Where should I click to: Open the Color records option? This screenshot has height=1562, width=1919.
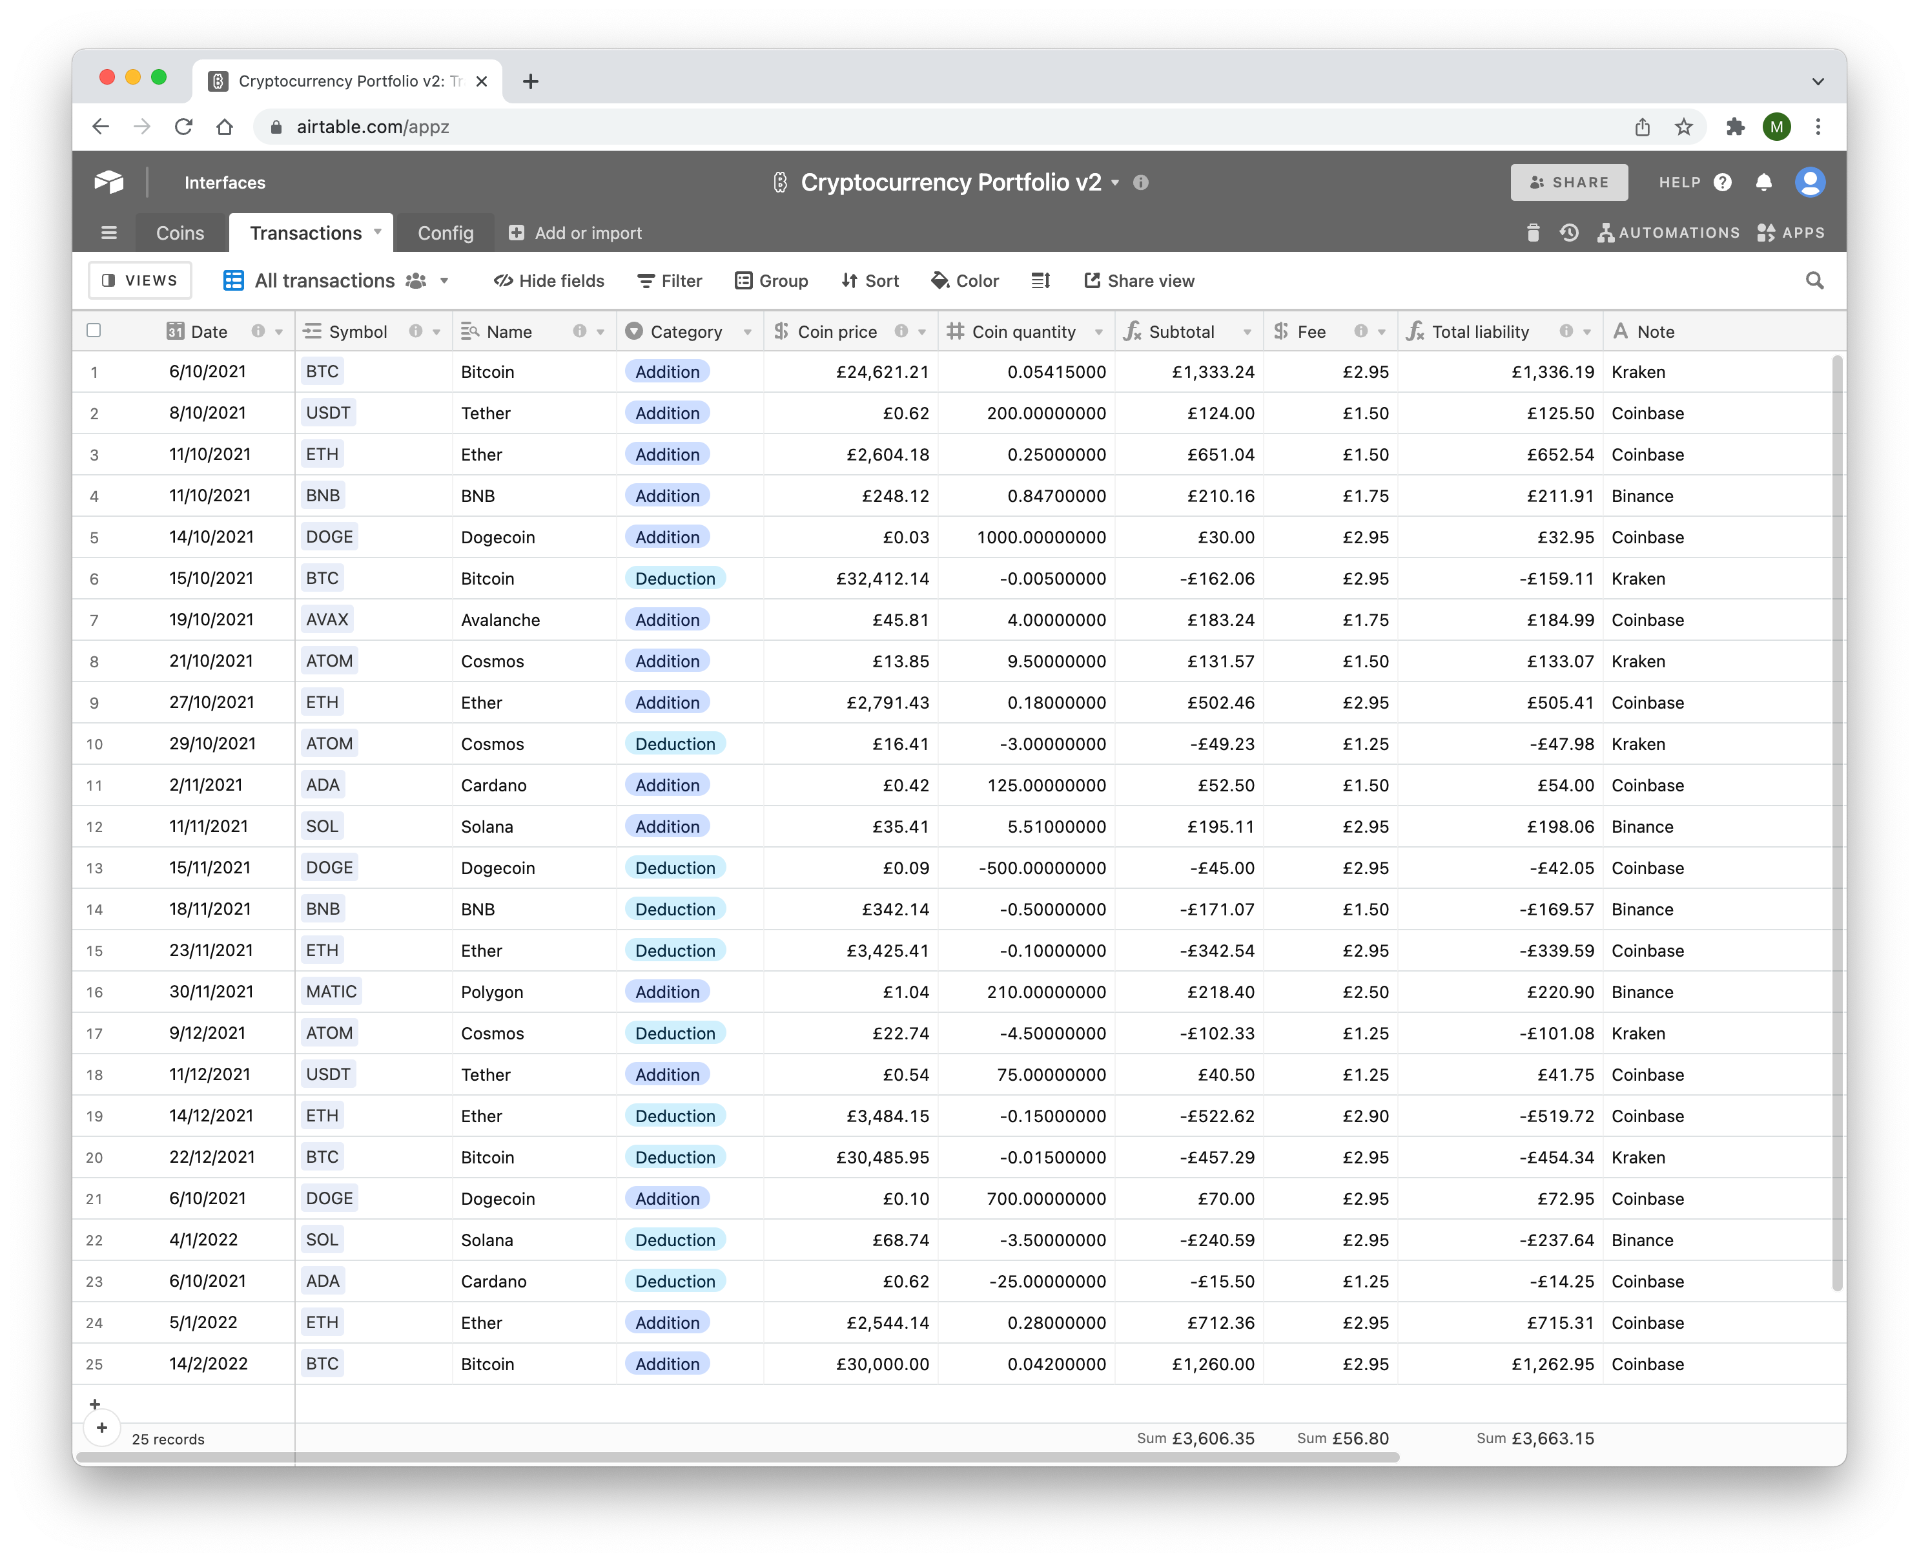tap(965, 281)
